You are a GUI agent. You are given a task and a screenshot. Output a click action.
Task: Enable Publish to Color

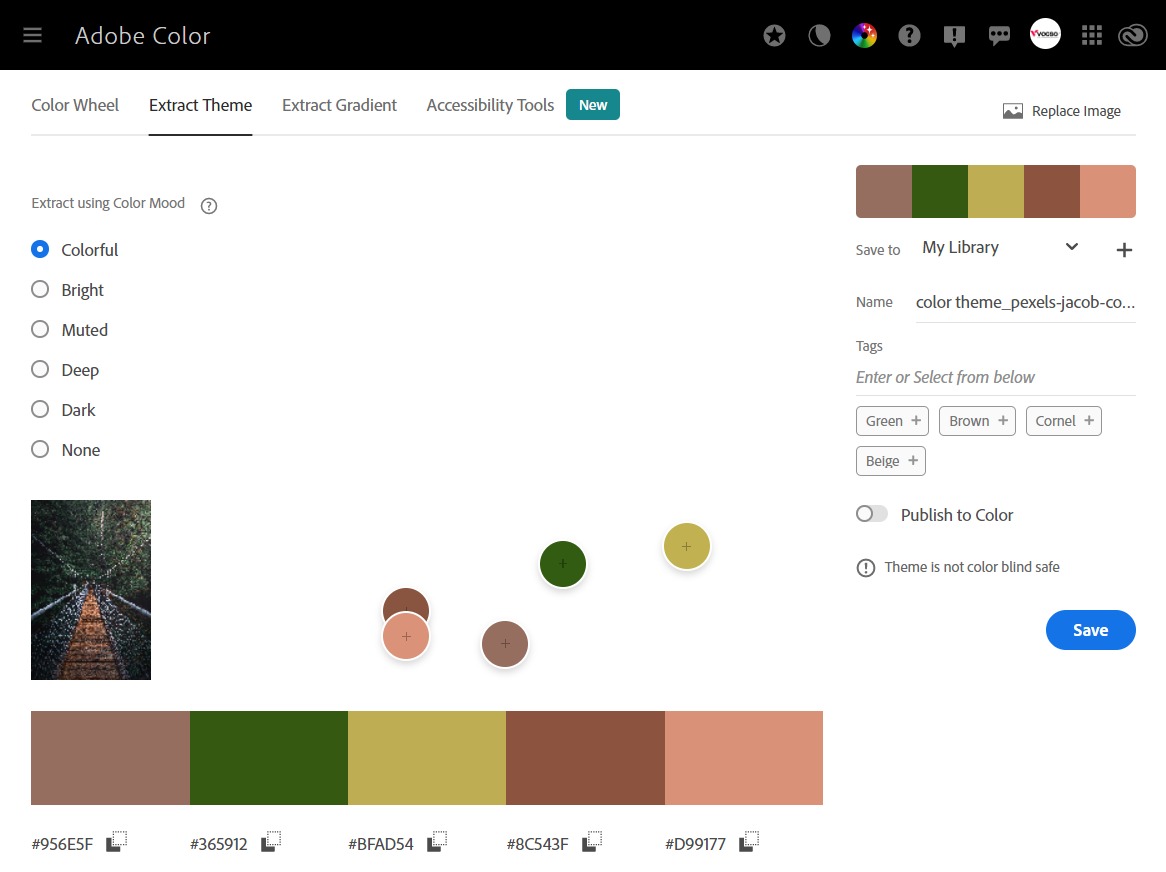tap(871, 513)
